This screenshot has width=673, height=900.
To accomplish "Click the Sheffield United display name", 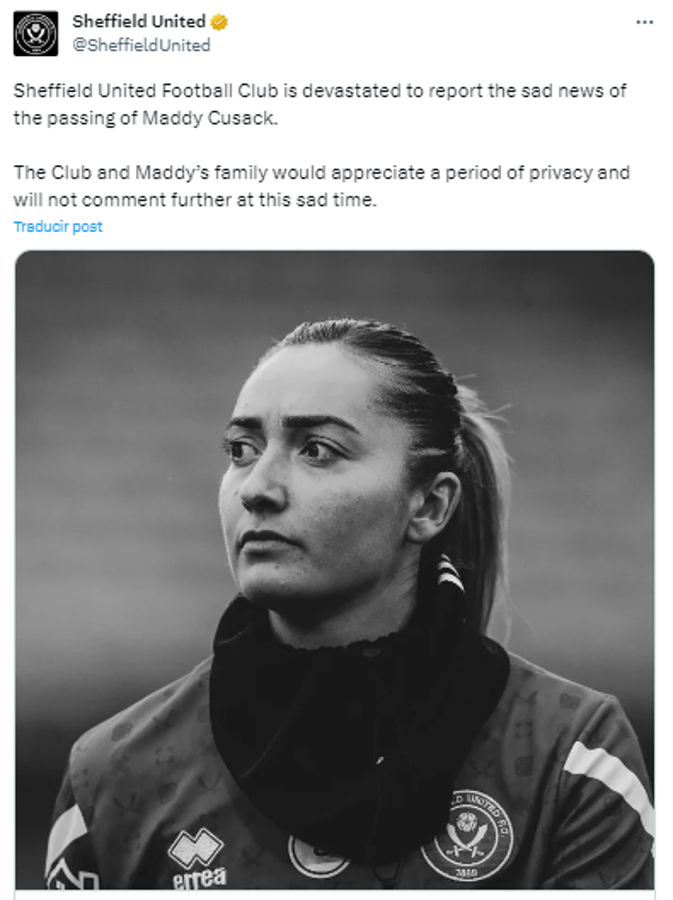I will tap(138, 22).
